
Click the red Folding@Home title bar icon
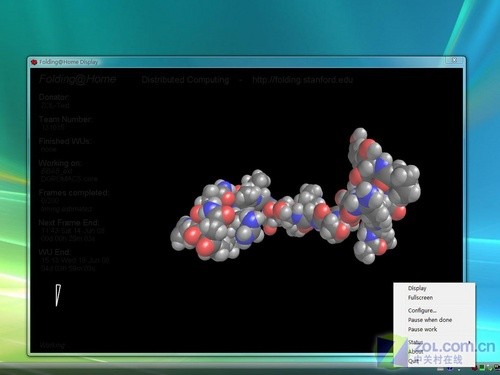point(34,62)
